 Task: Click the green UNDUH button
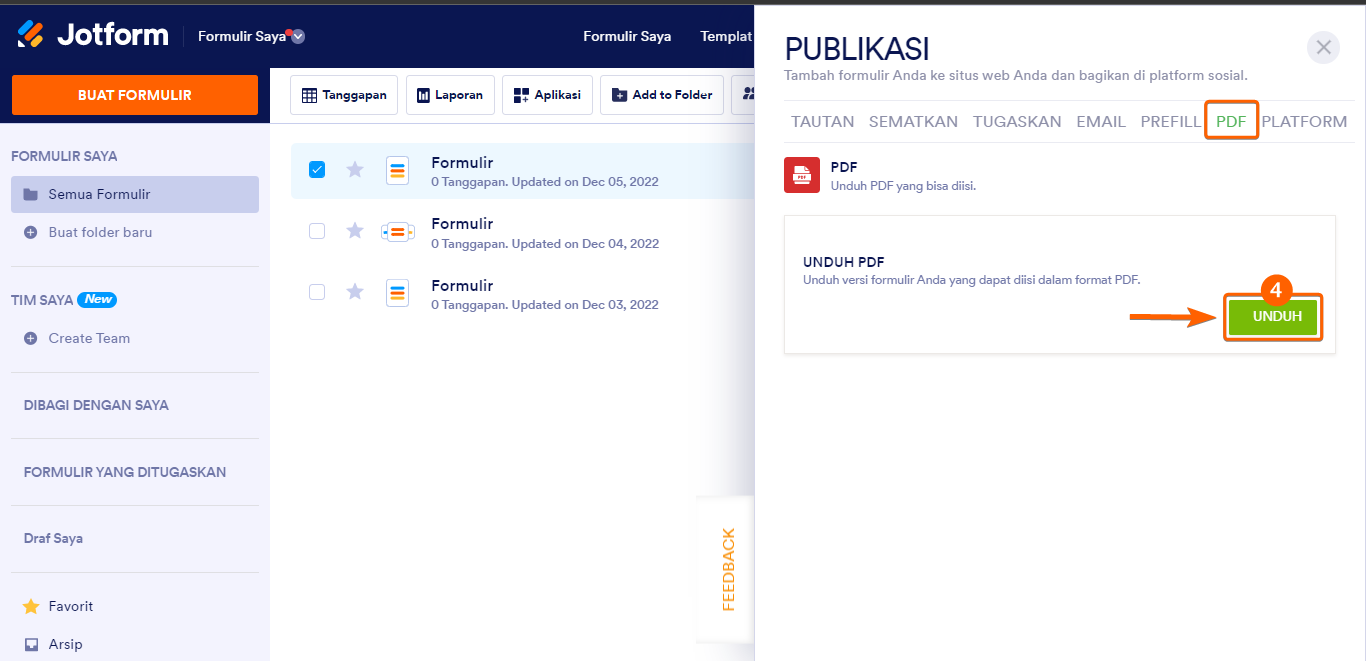pos(1274,317)
